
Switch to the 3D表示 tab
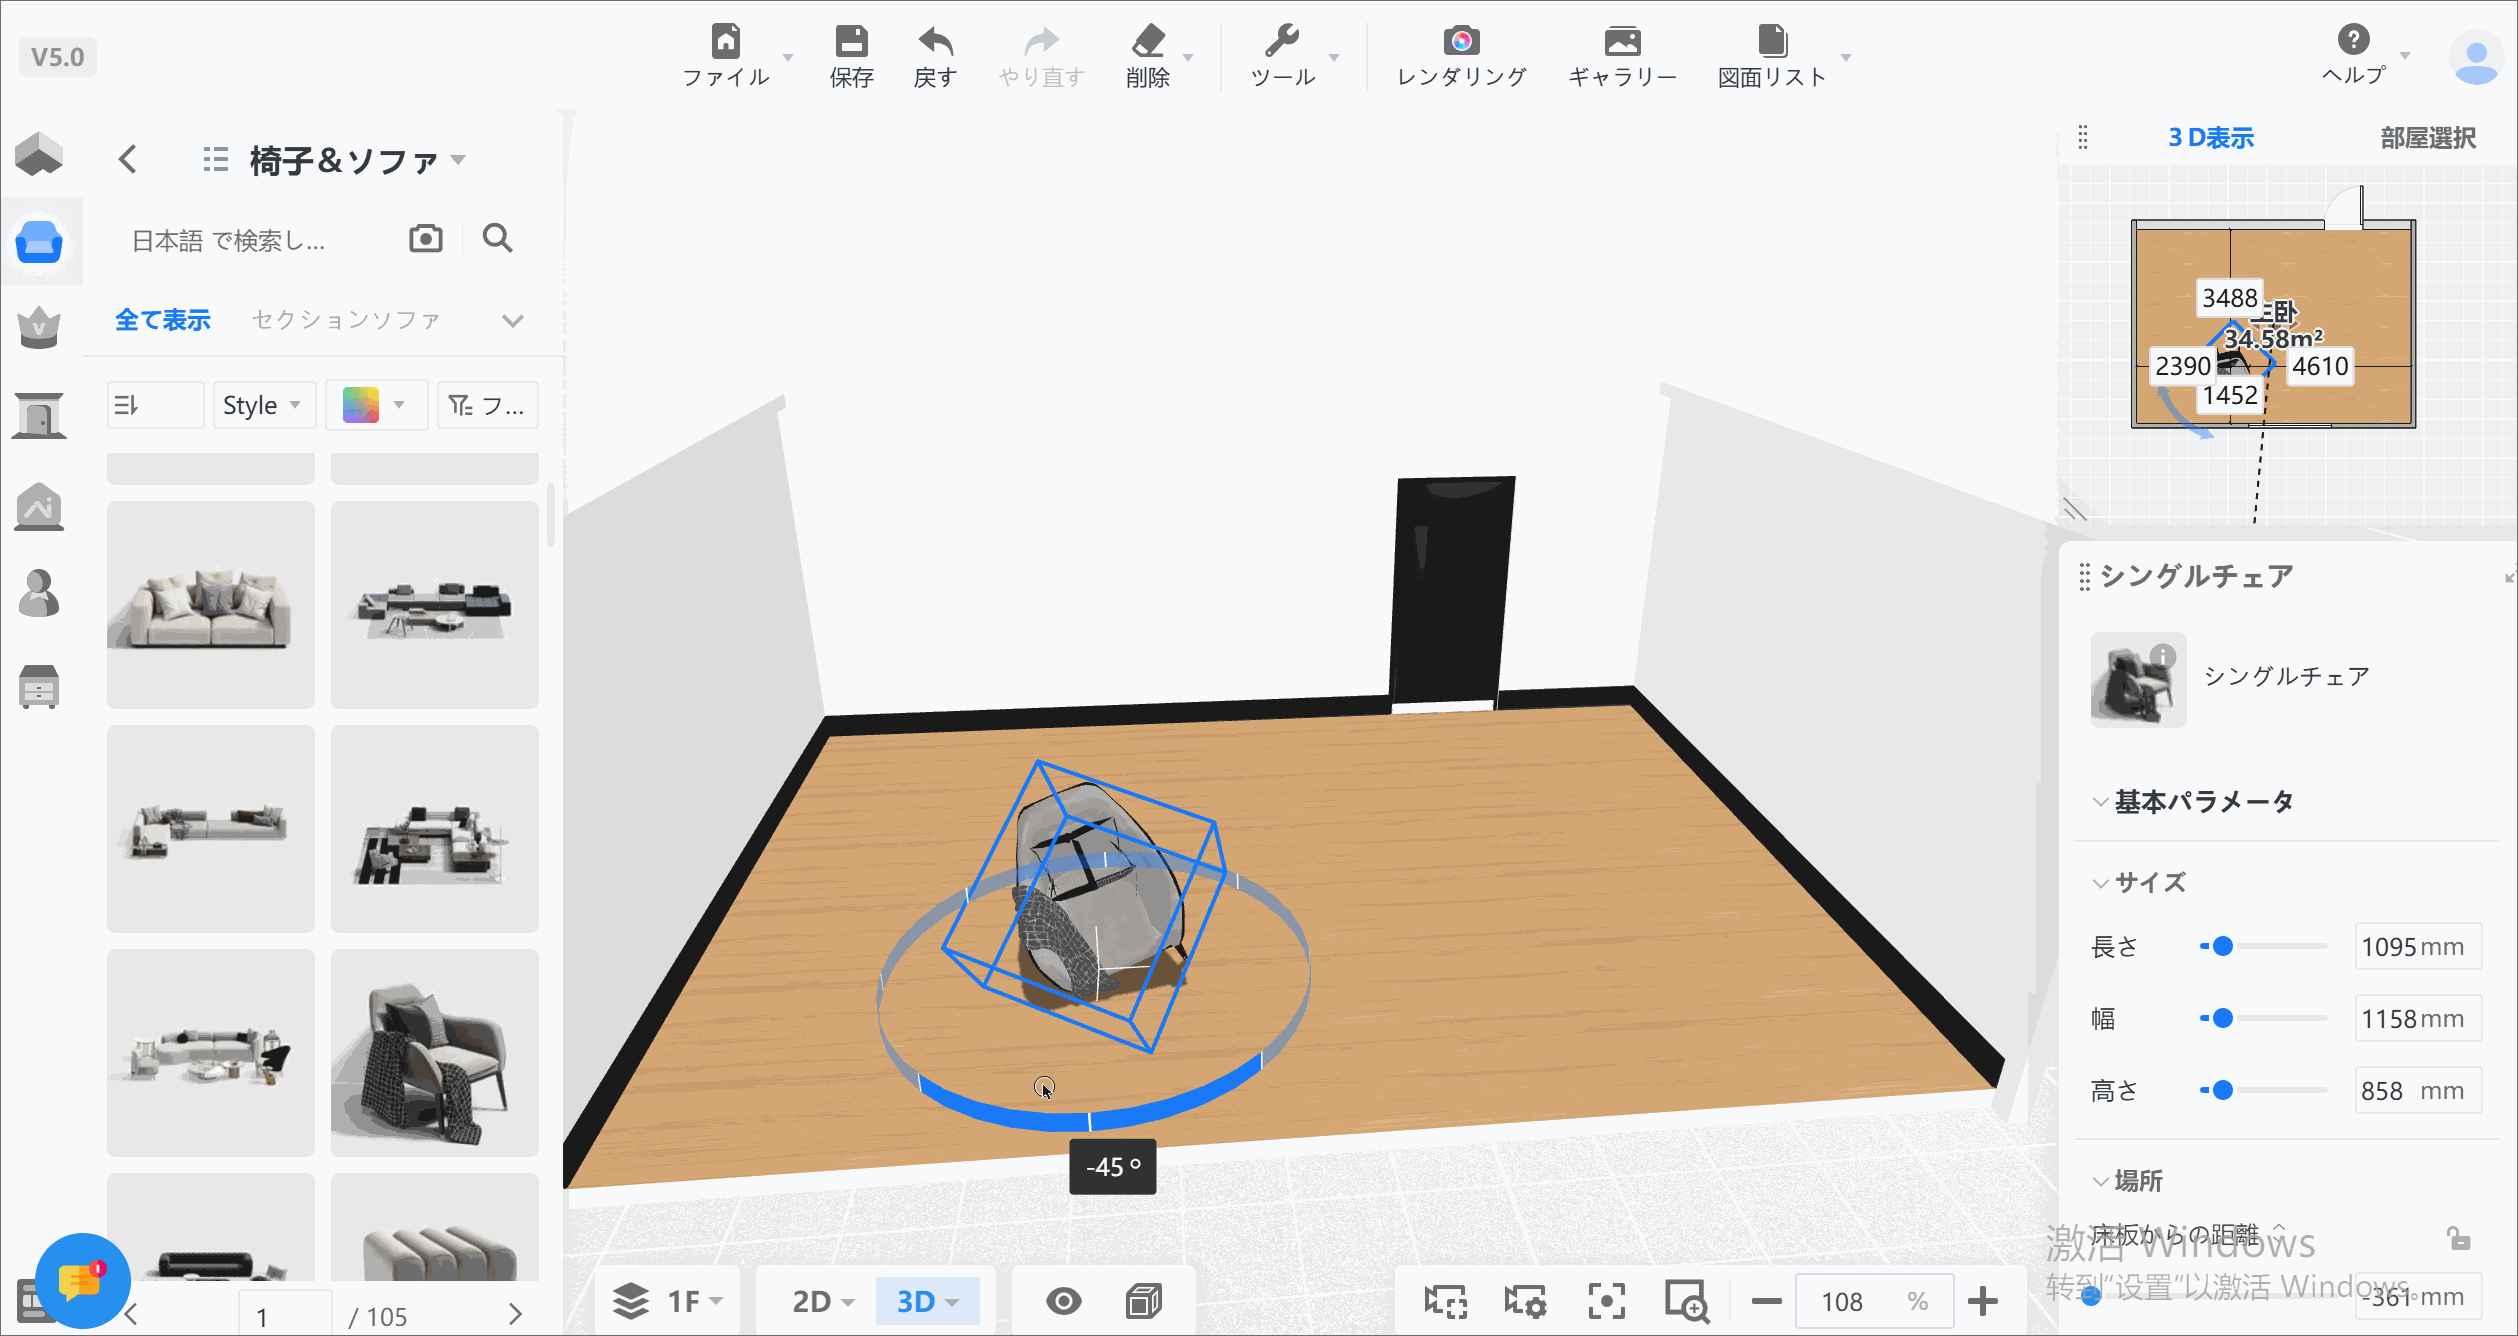point(2210,138)
